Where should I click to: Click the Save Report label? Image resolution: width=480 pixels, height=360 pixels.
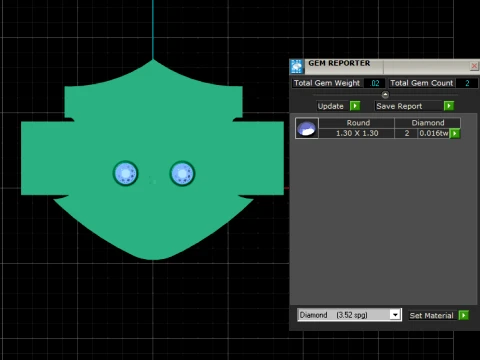399,106
